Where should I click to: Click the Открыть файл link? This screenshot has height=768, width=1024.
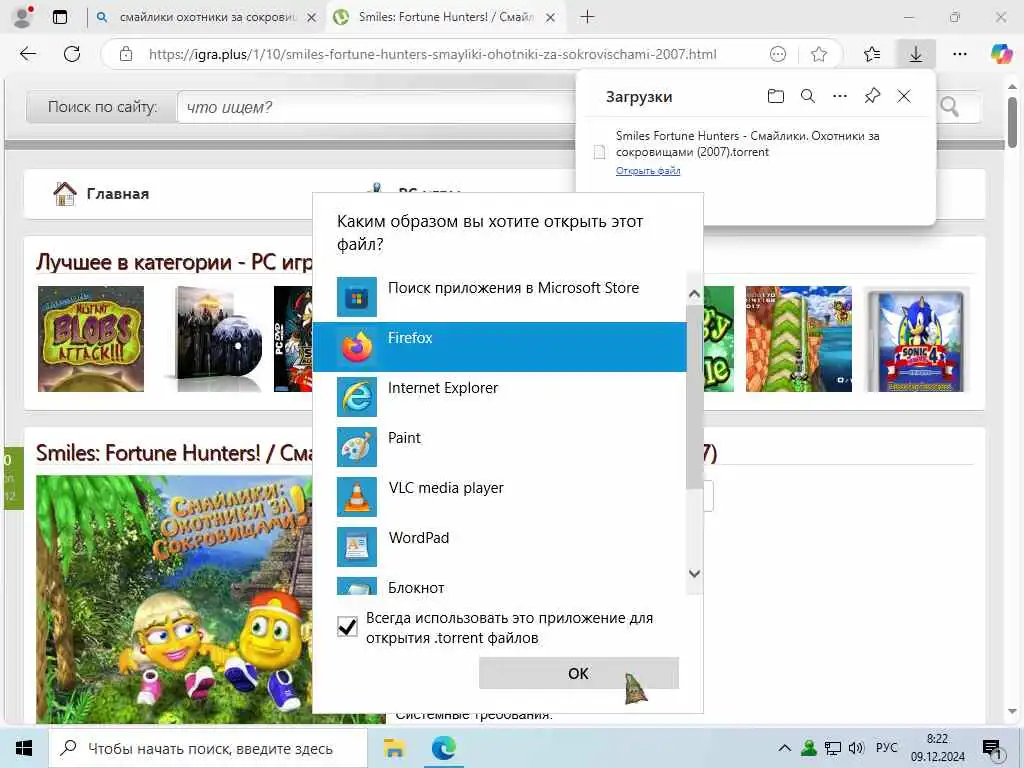tap(648, 171)
